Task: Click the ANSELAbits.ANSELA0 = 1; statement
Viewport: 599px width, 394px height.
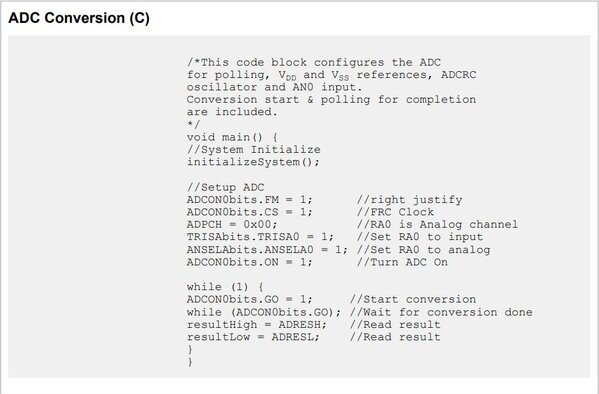Action: [267, 250]
